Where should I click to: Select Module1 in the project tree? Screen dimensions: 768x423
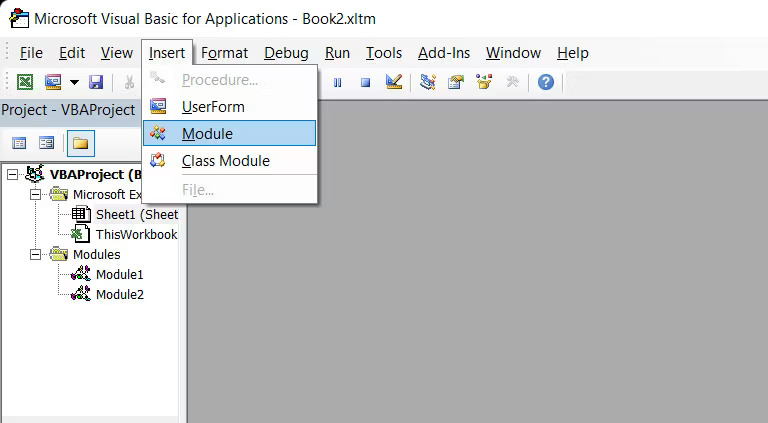pos(120,275)
